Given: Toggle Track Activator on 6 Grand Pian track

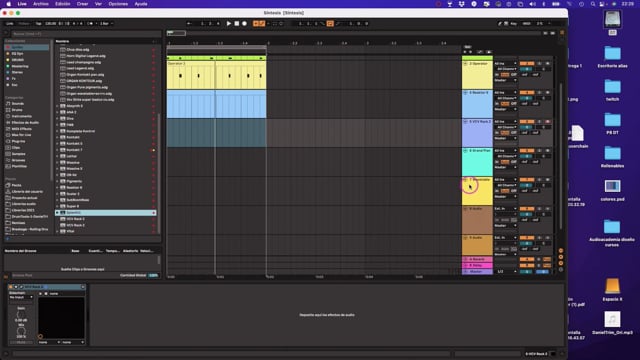Looking at the screenshot, I should [527, 151].
